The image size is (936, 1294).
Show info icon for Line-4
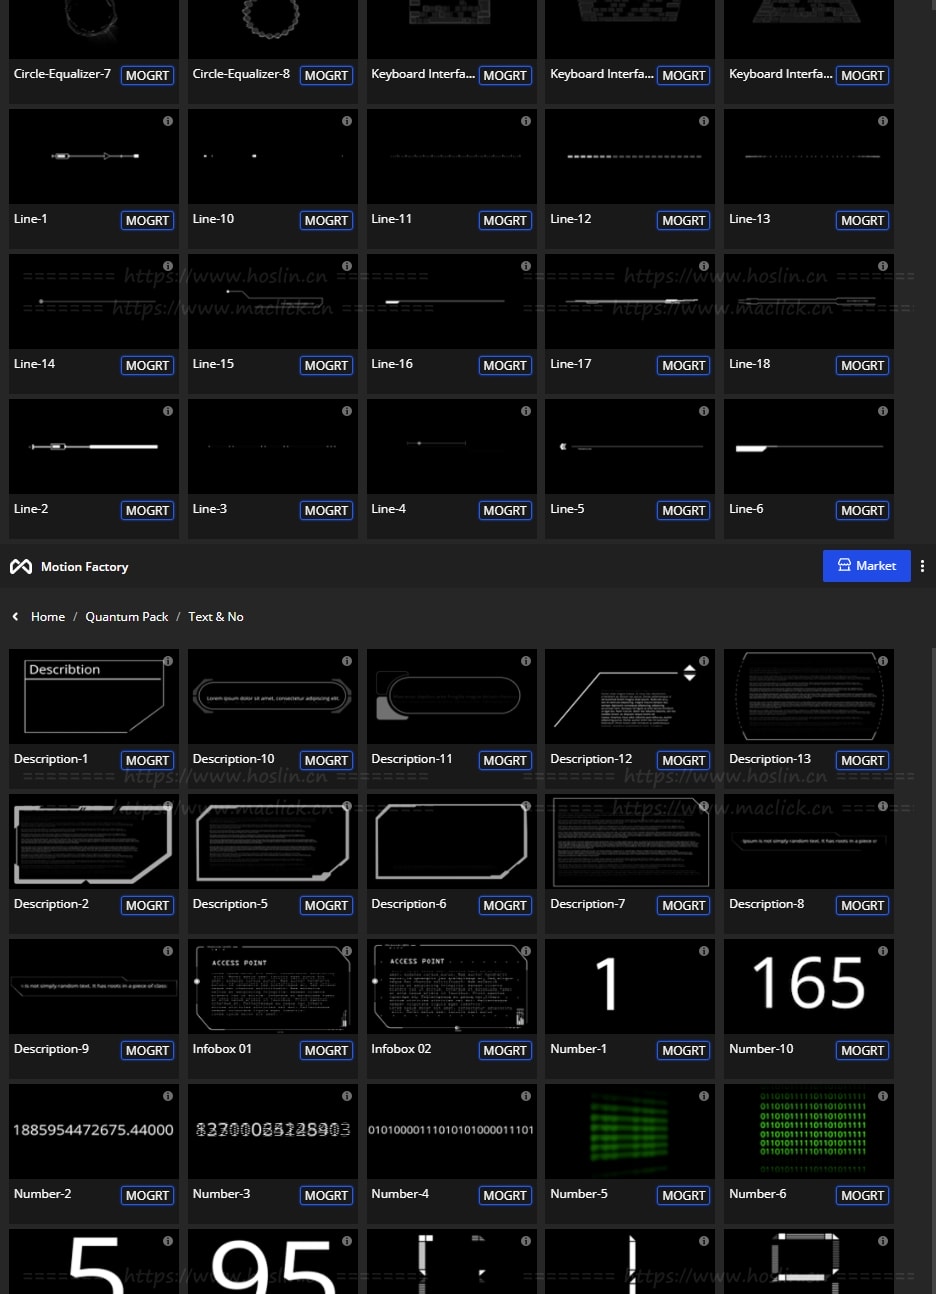click(x=526, y=411)
